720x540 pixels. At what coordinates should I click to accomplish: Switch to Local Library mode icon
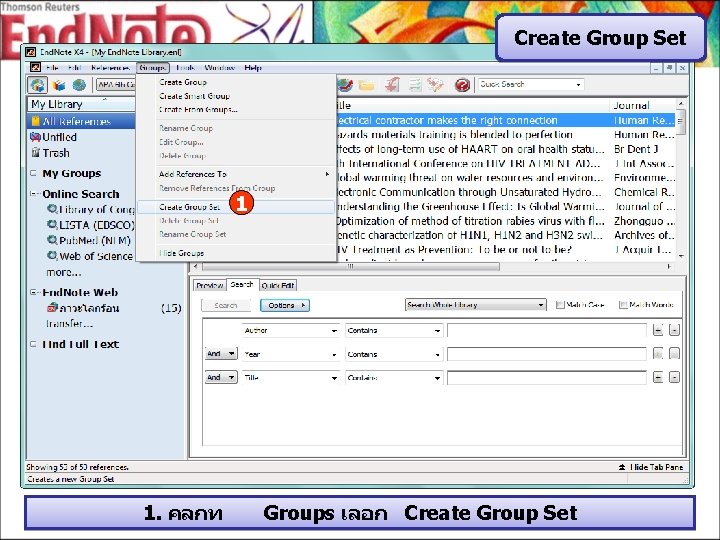tap(59, 85)
